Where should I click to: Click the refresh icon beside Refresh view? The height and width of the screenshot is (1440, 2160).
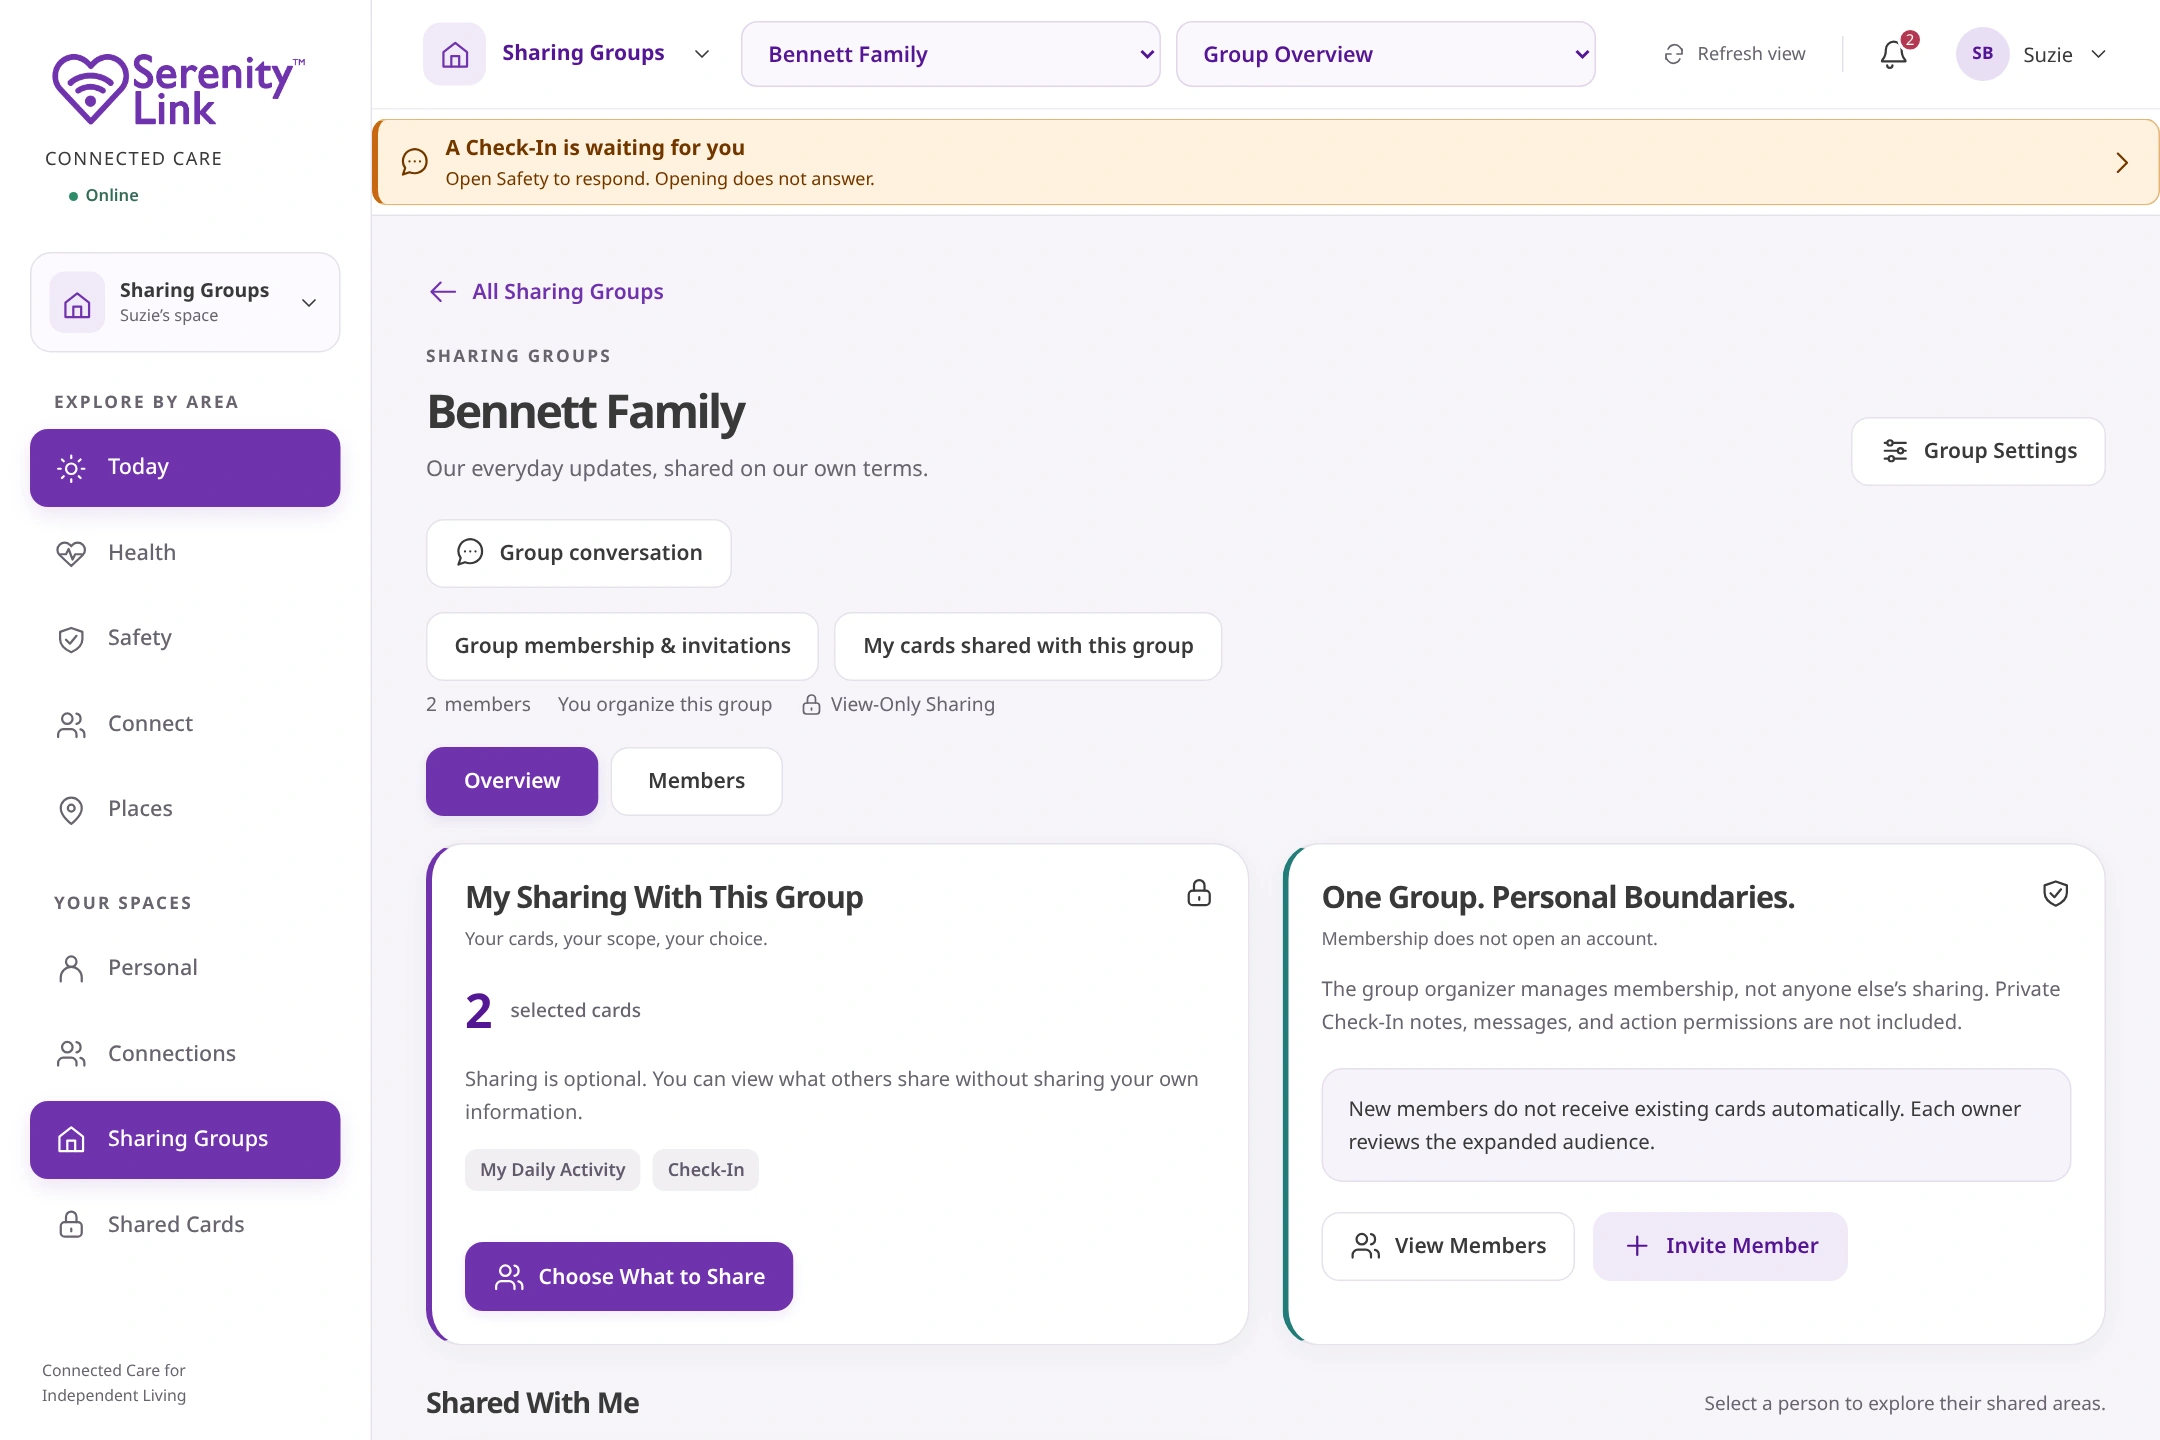click(x=1673, y=54)
